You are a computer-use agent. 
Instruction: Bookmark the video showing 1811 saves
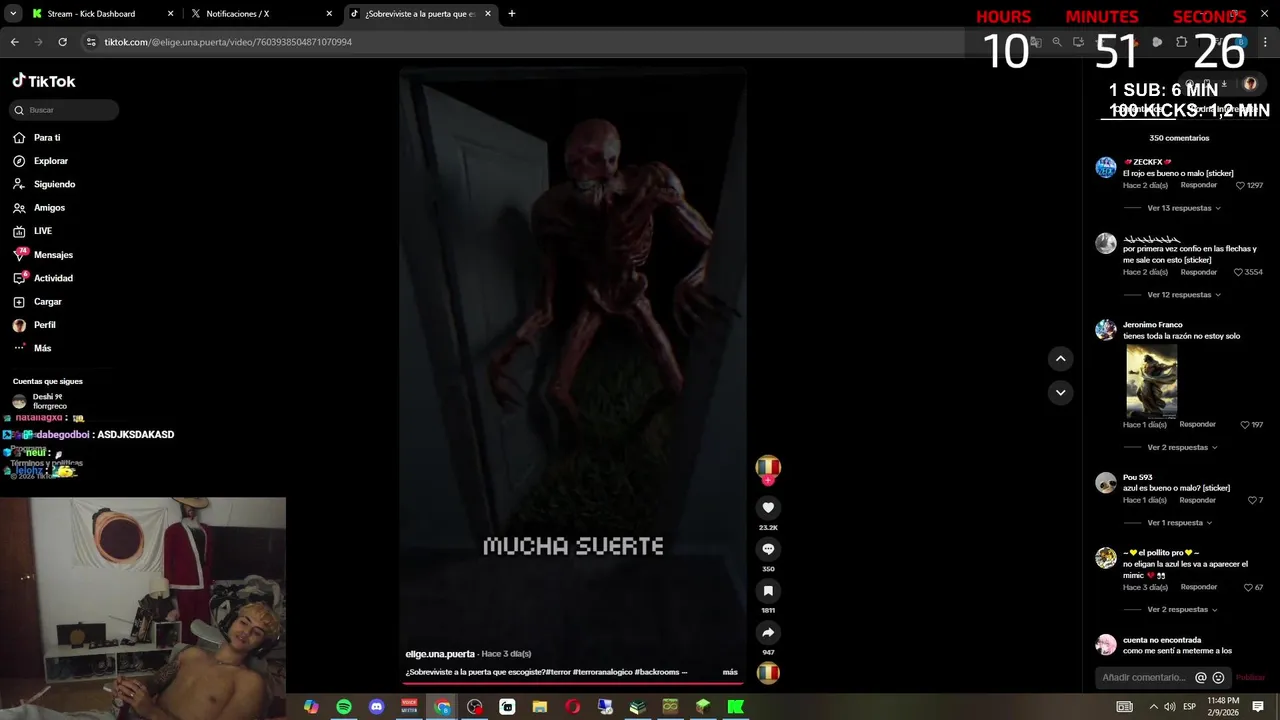768,591
